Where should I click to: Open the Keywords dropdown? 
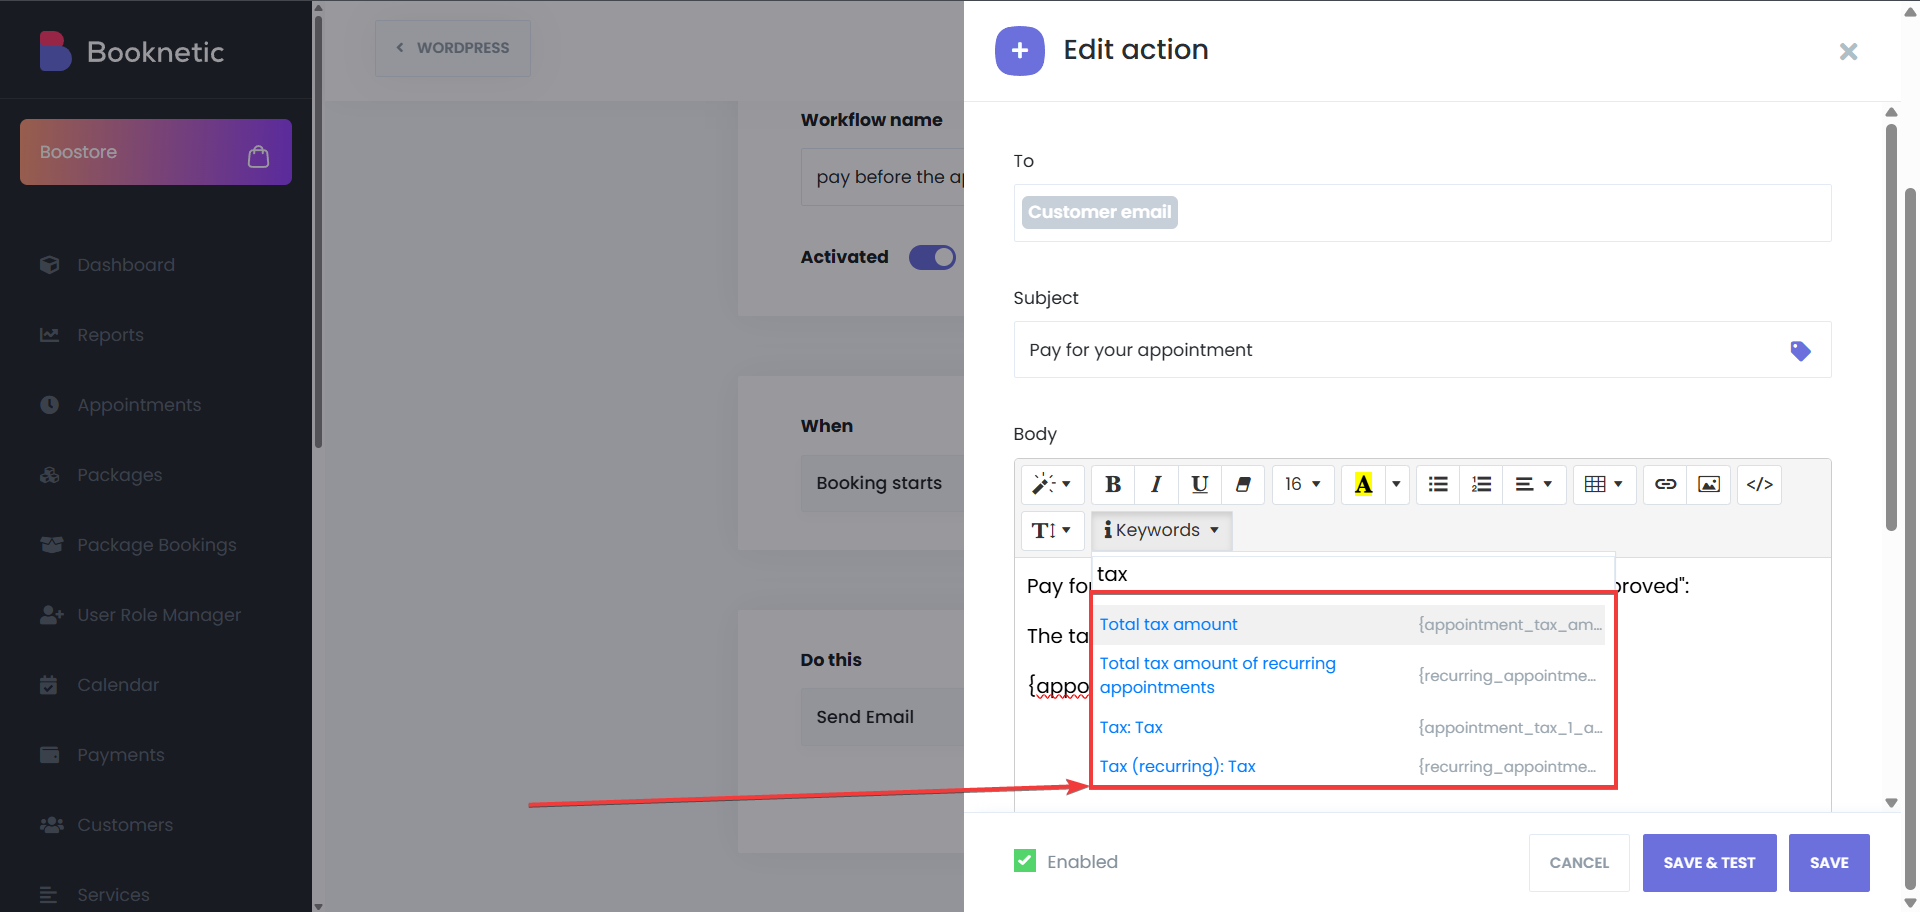pyautogui.click(x=1162, y=531)
